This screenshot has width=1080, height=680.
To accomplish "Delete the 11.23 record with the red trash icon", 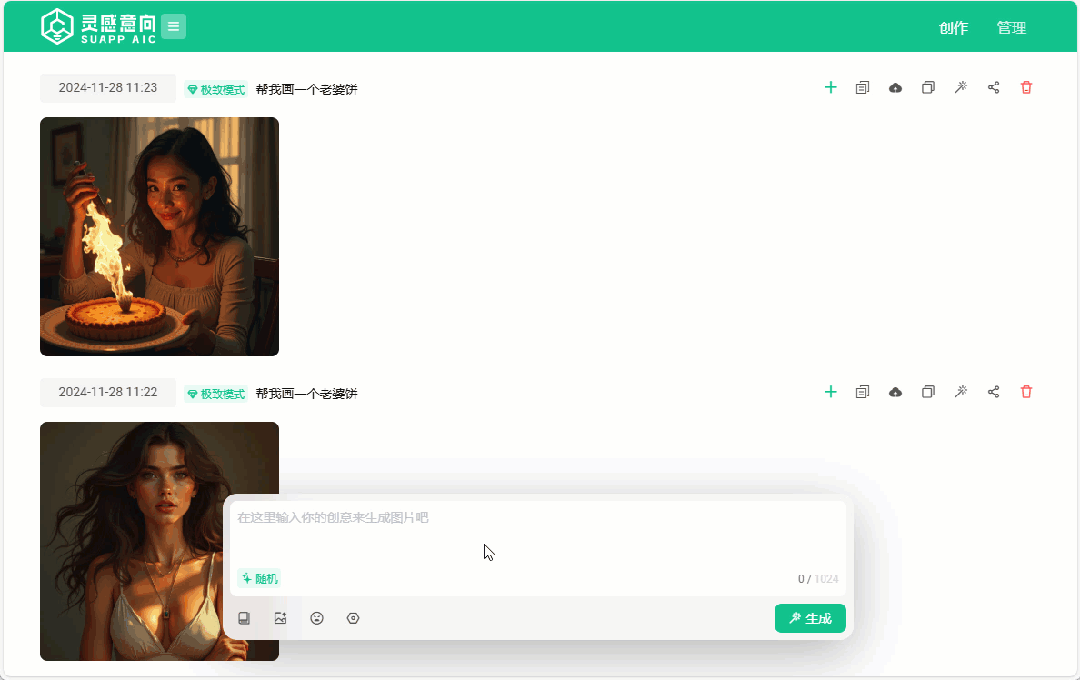I will tap(1026, 88).
